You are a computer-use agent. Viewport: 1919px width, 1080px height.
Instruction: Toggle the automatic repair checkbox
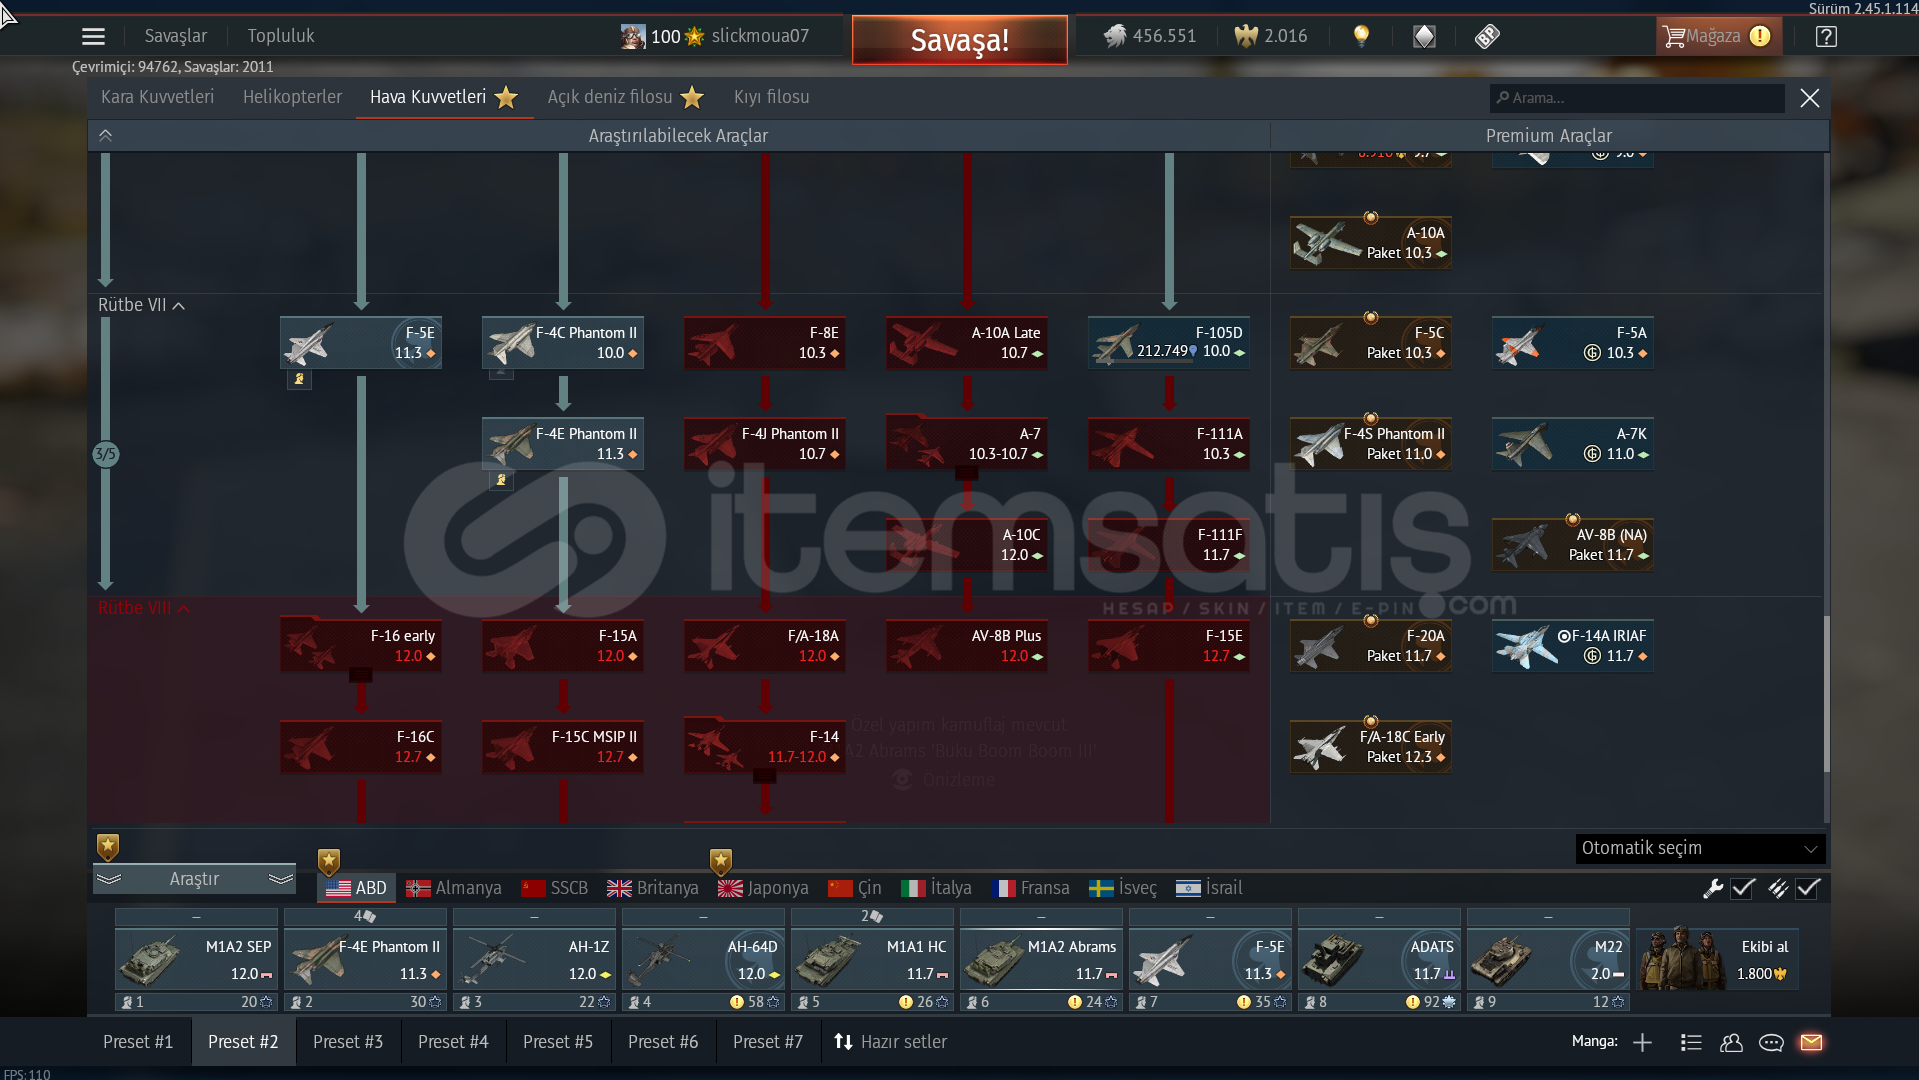click(x=1743, y=888)
